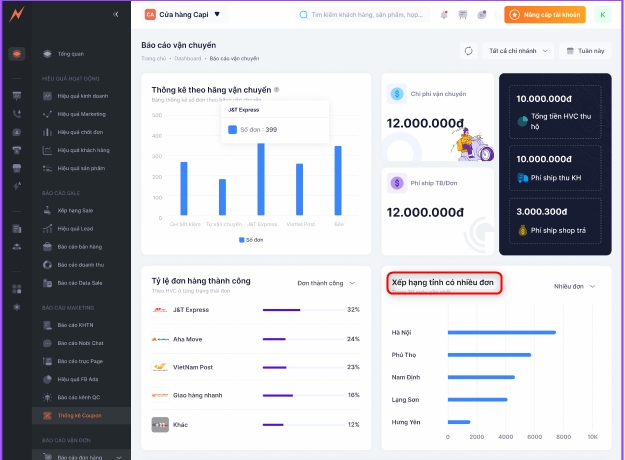The image size is (625, 460).
Task: Select Thống kê Coupon menu item
Action: coord(78,414)
